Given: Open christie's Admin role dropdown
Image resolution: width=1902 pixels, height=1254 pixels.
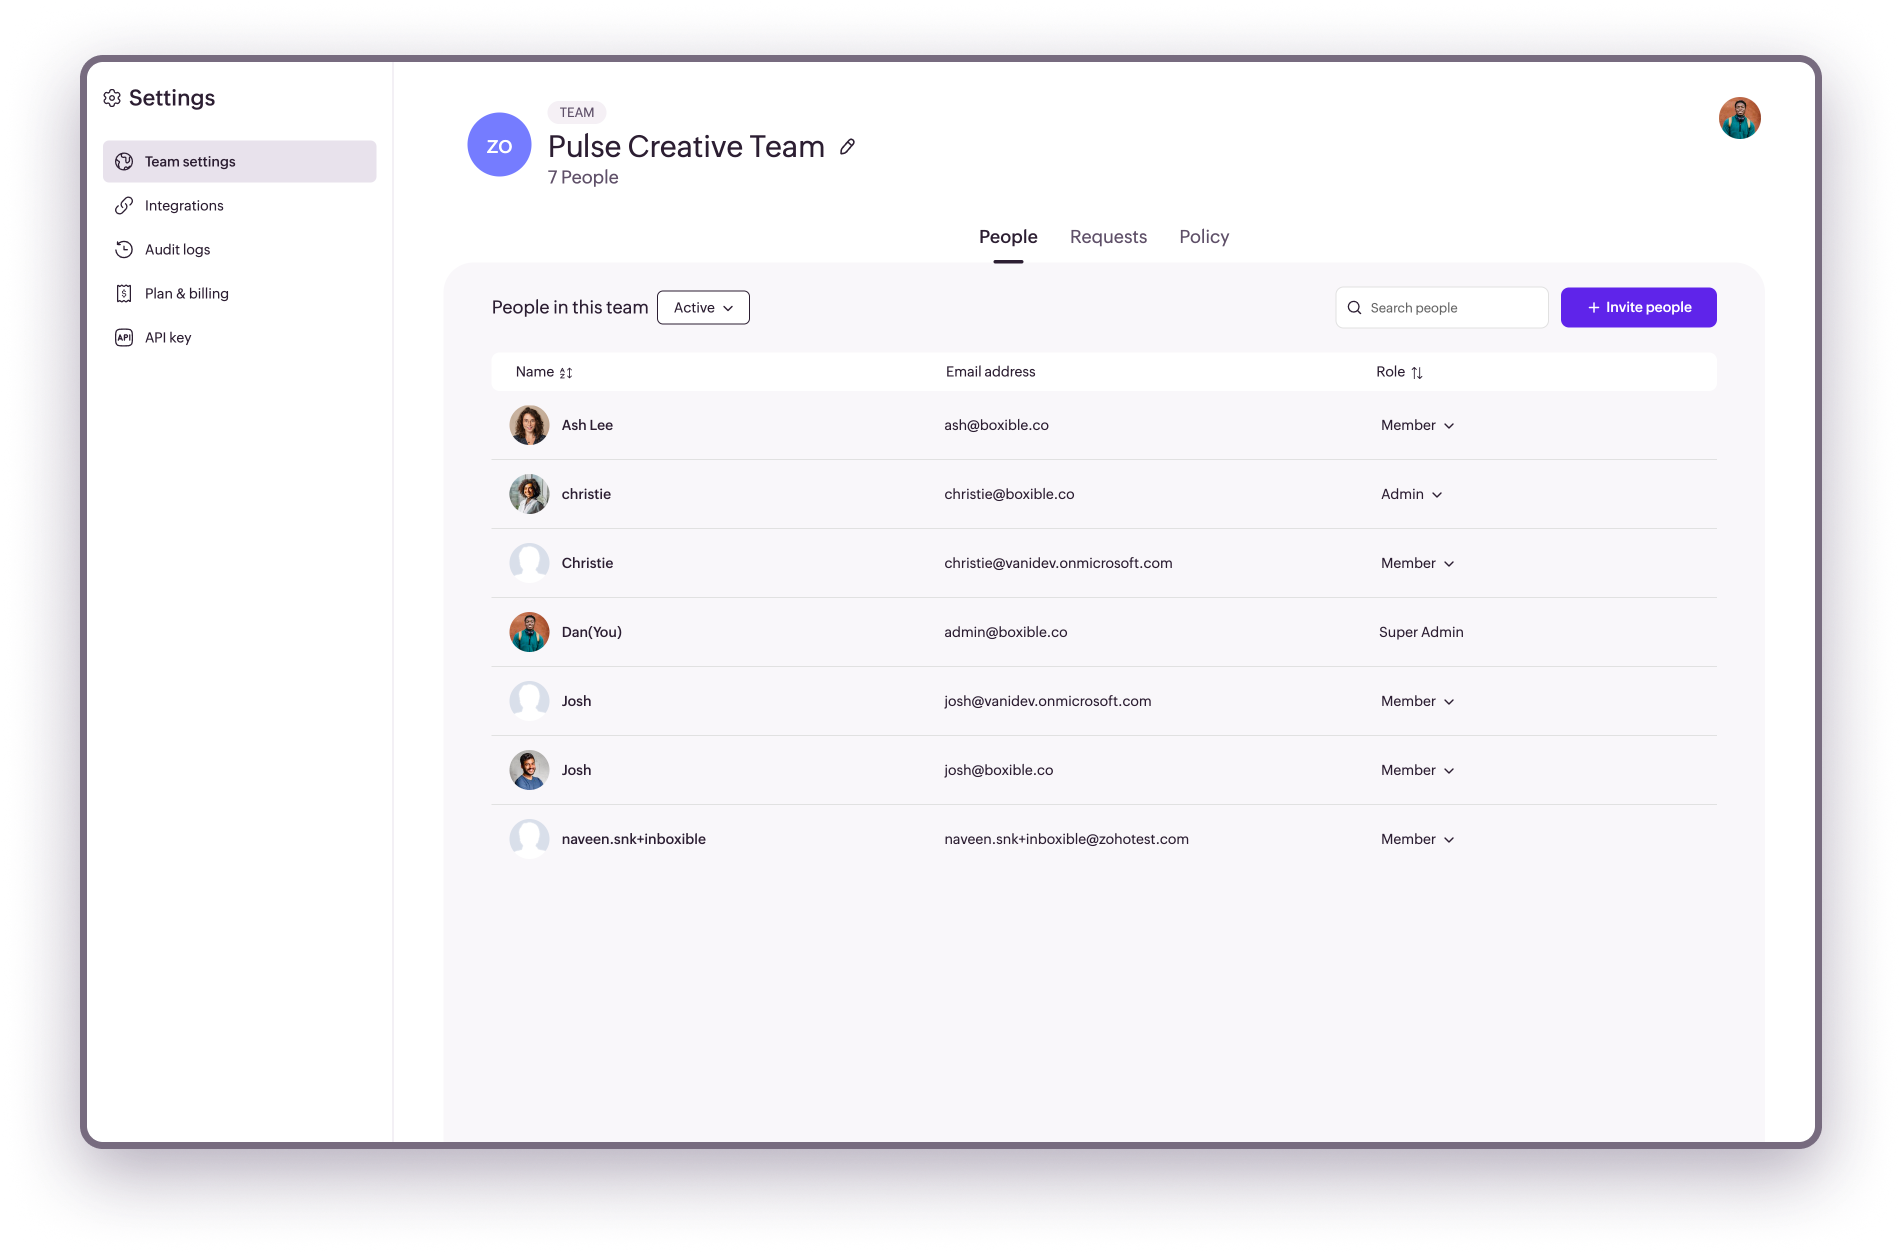Looking at the screenshot, I should pos(1411,494).
